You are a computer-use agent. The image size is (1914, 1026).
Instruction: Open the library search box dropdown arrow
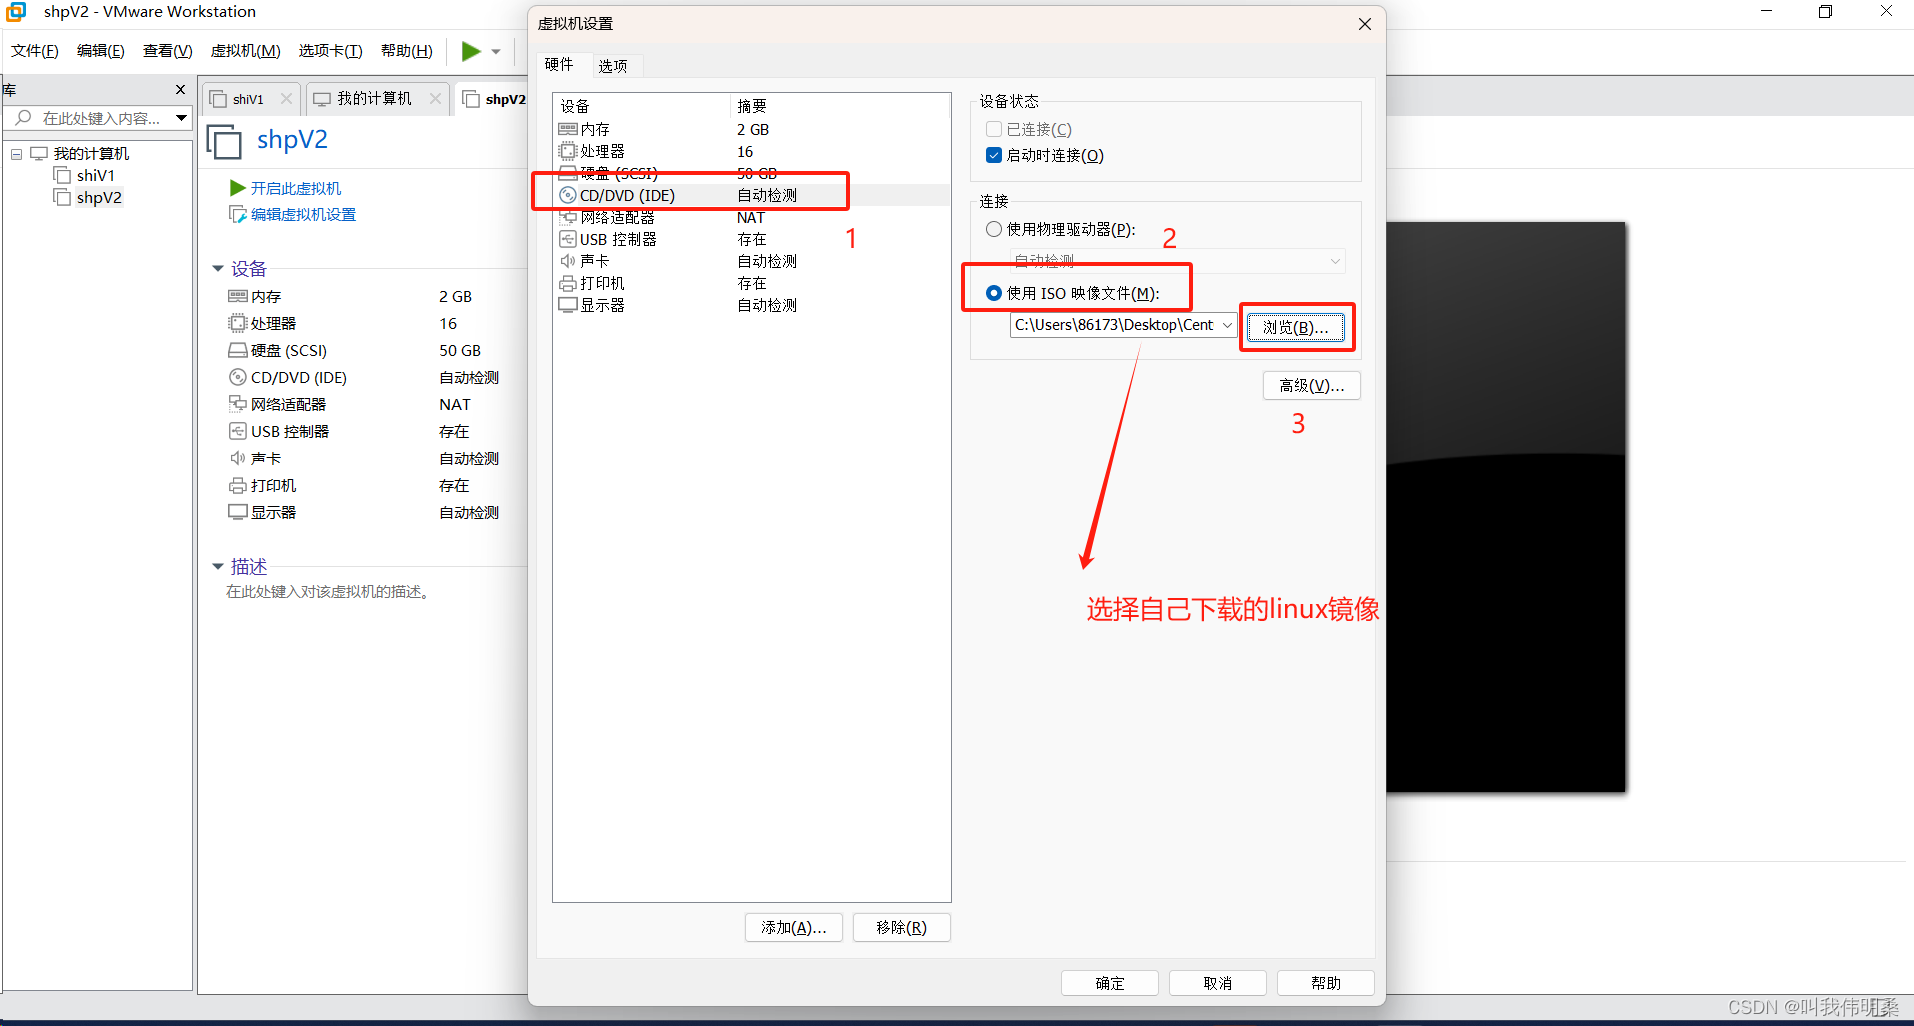(x=181, y=118)
